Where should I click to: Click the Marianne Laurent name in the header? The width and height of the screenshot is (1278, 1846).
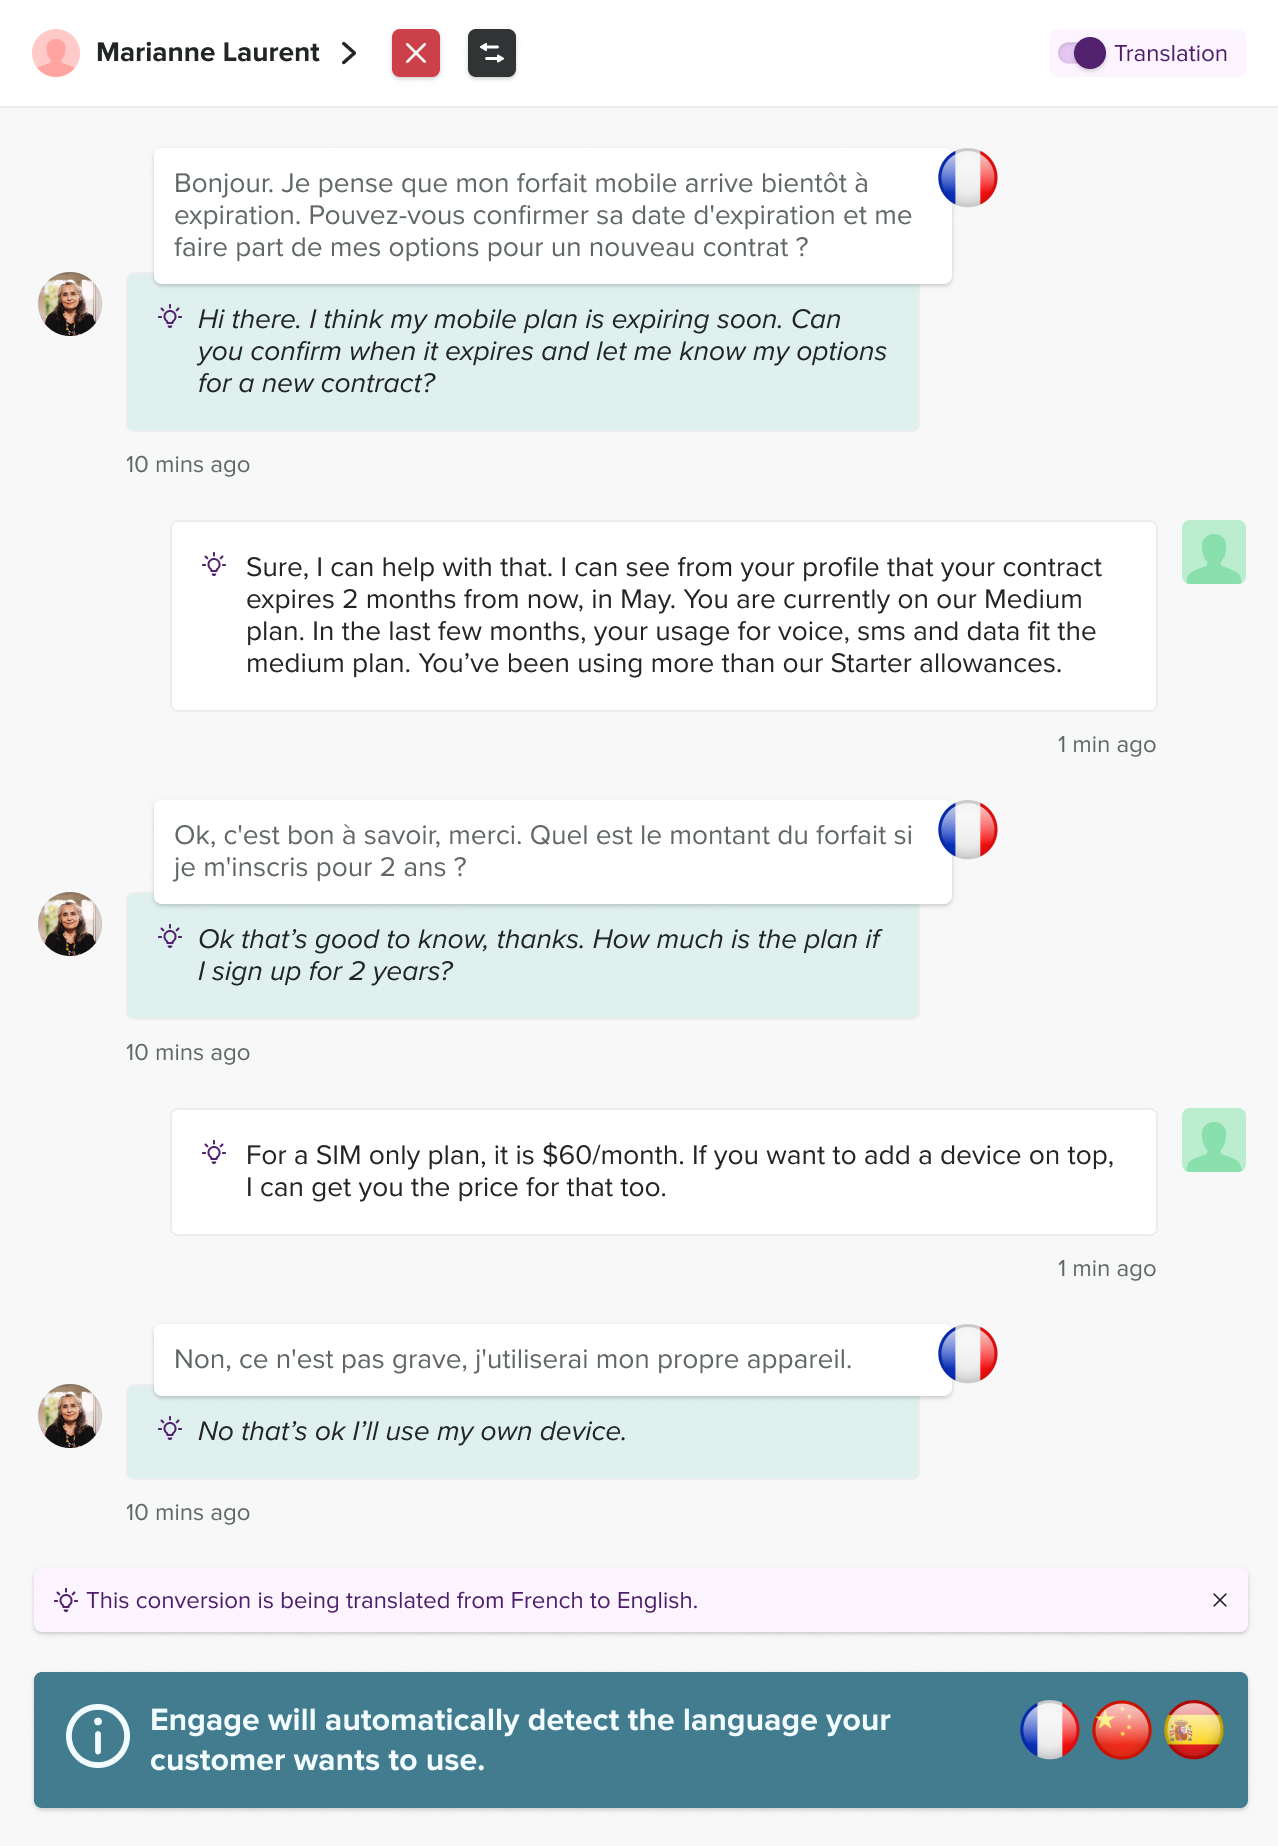[x=208, y=53]
